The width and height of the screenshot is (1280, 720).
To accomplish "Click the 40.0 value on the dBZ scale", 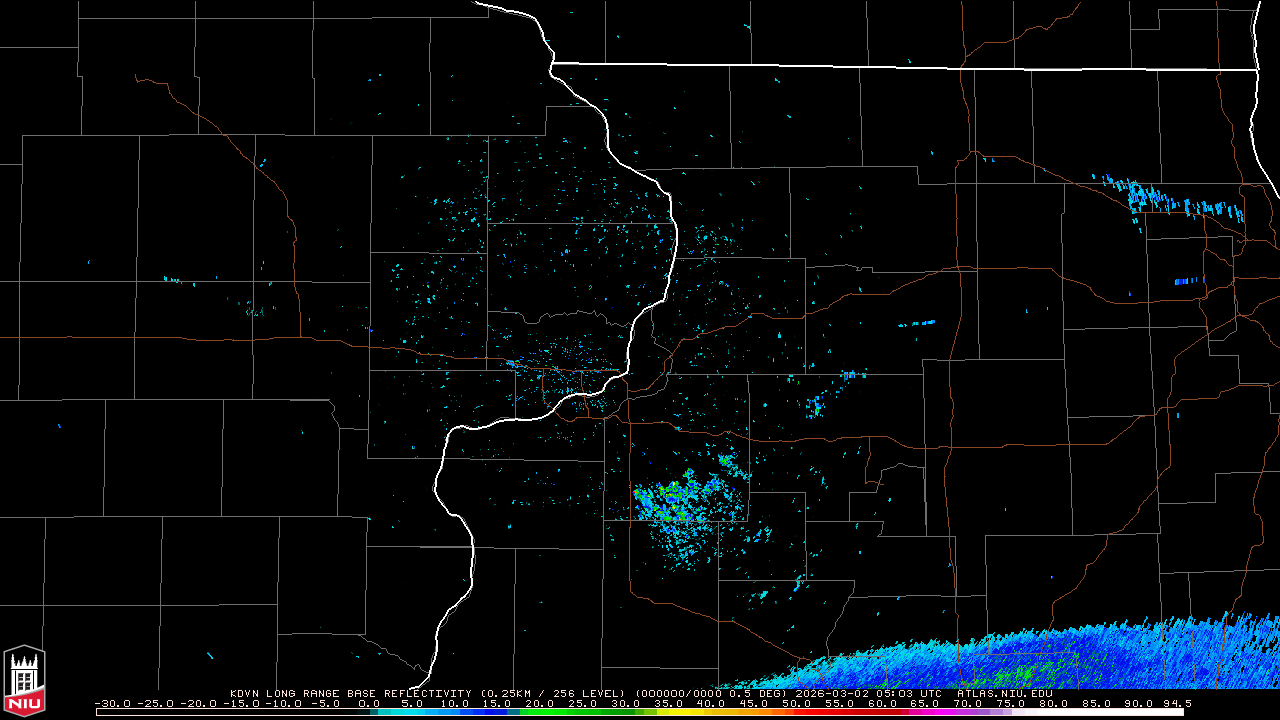I will (x=712, y=704).
